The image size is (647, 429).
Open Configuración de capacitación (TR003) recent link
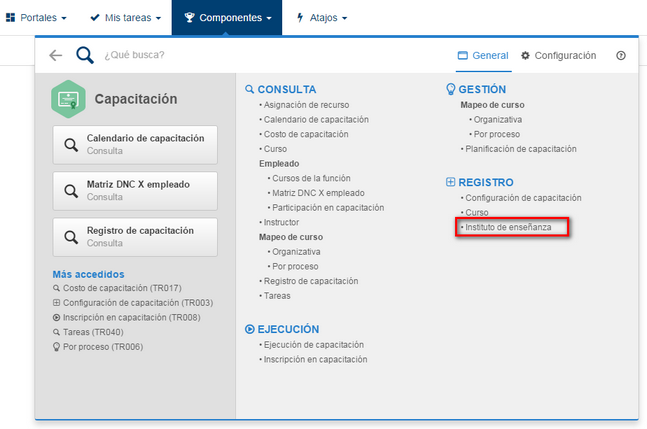pos(133,303)
